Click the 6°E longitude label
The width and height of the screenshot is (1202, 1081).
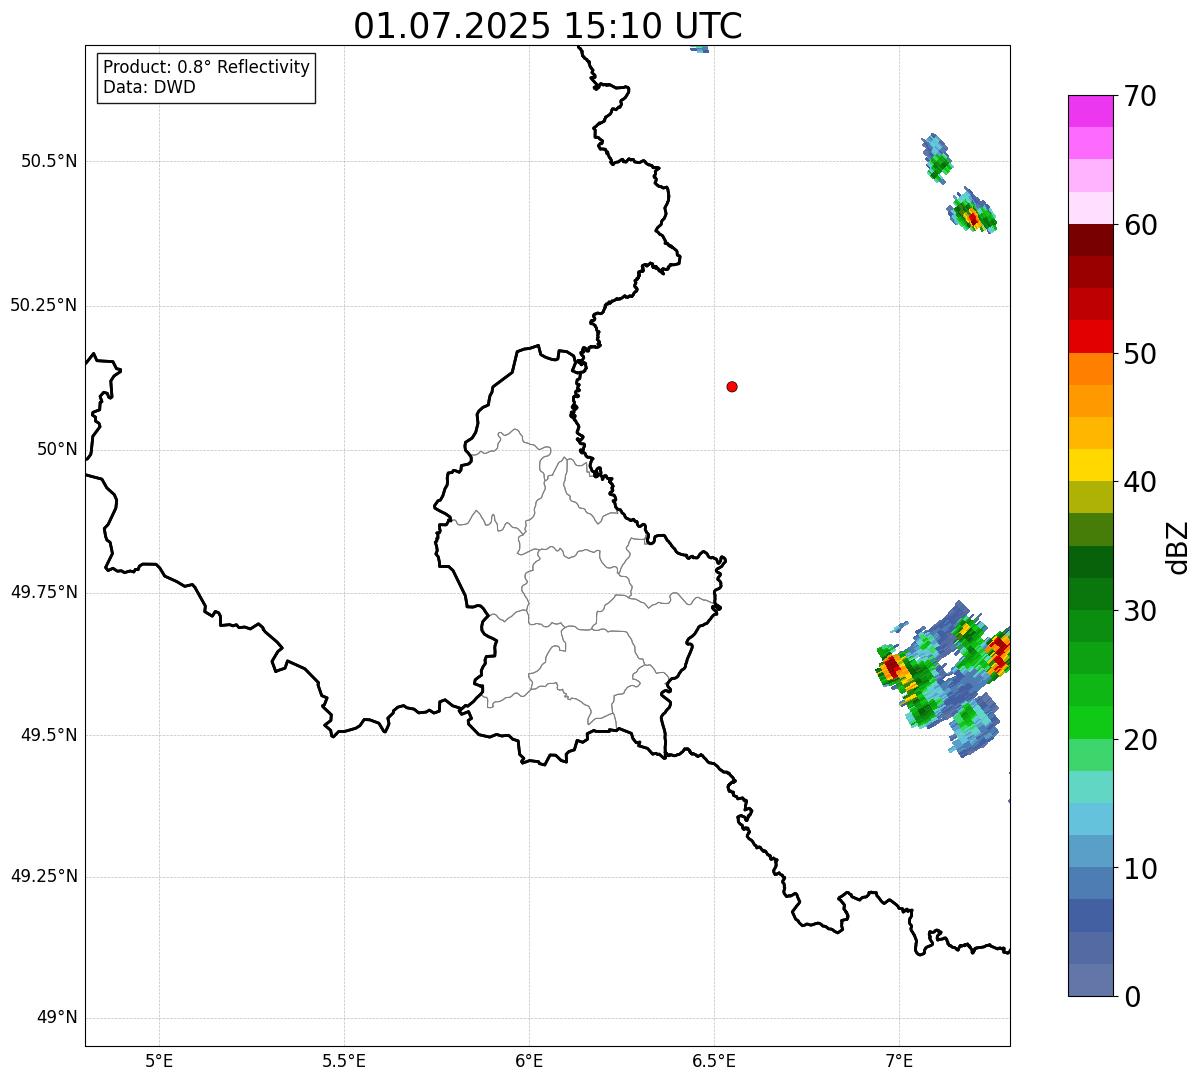pos(529,1060)
